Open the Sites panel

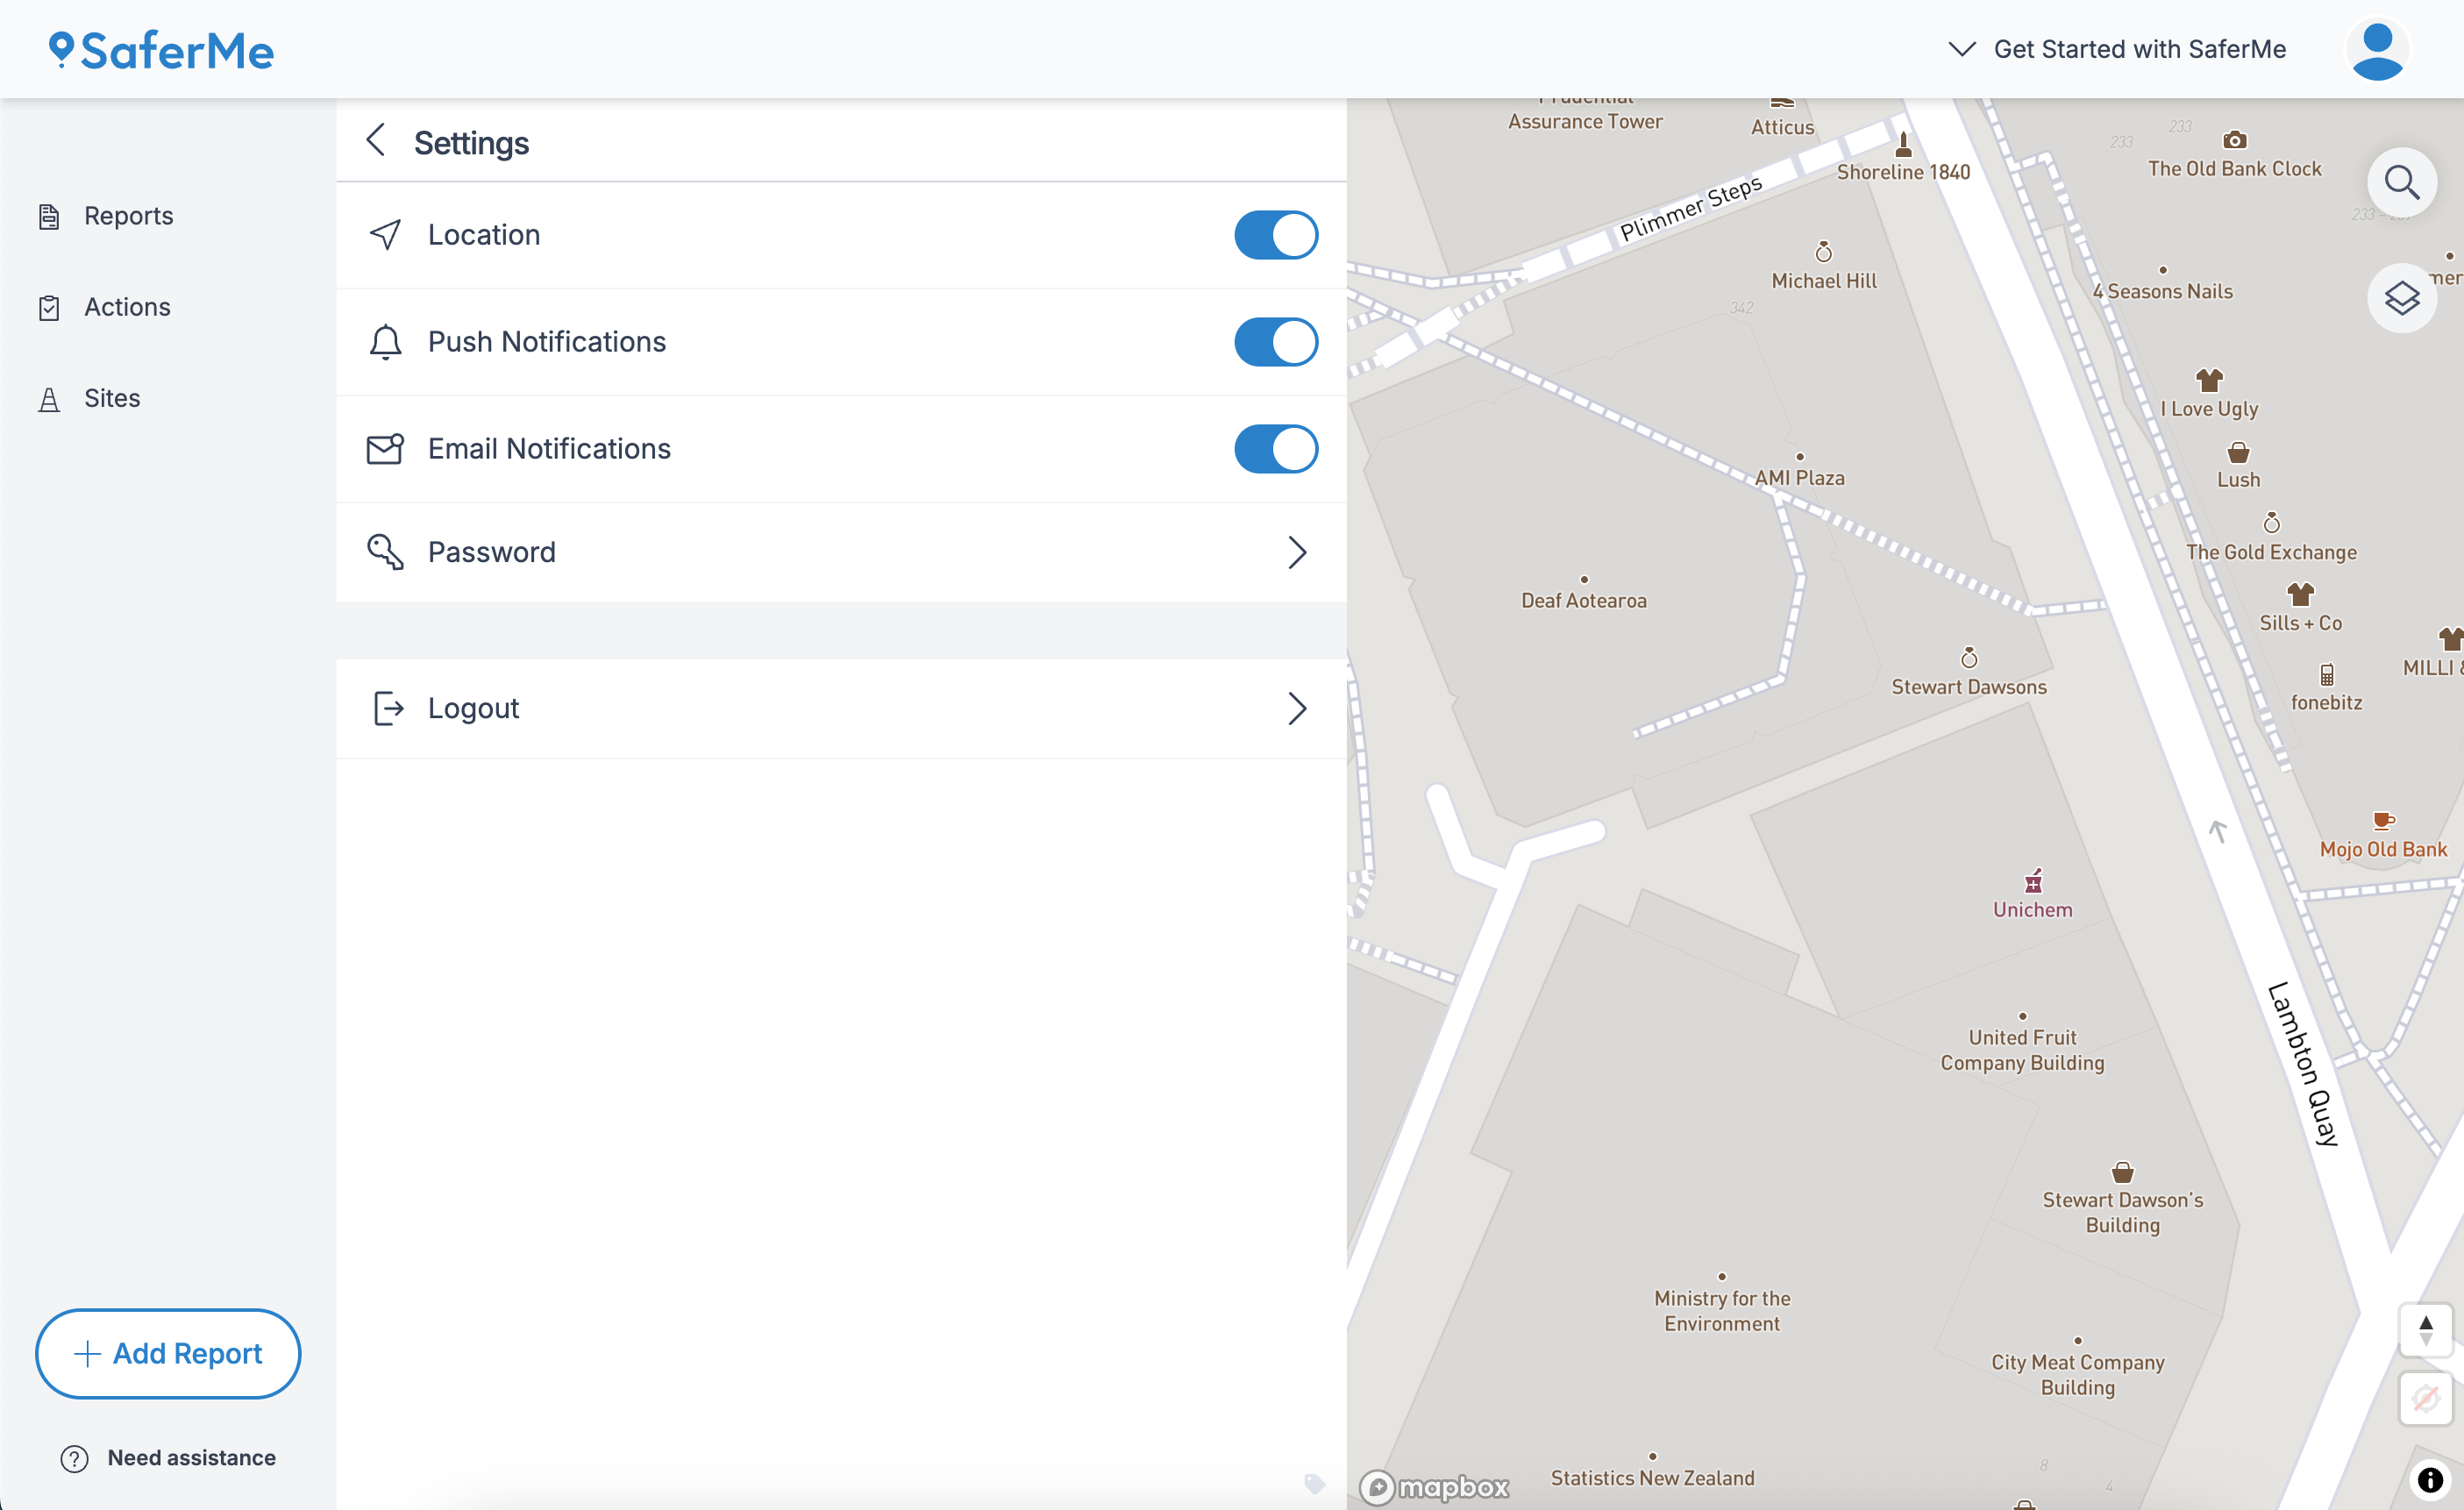point(112,398)
